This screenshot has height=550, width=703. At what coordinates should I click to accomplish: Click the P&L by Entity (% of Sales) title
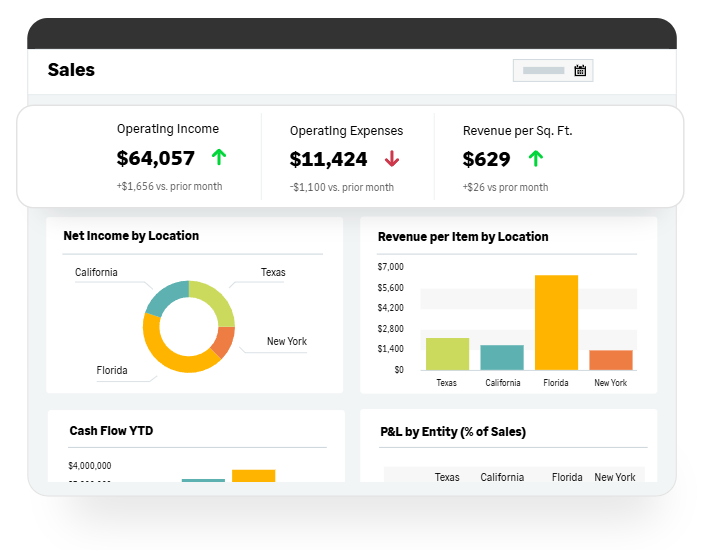tap(453, 432)
